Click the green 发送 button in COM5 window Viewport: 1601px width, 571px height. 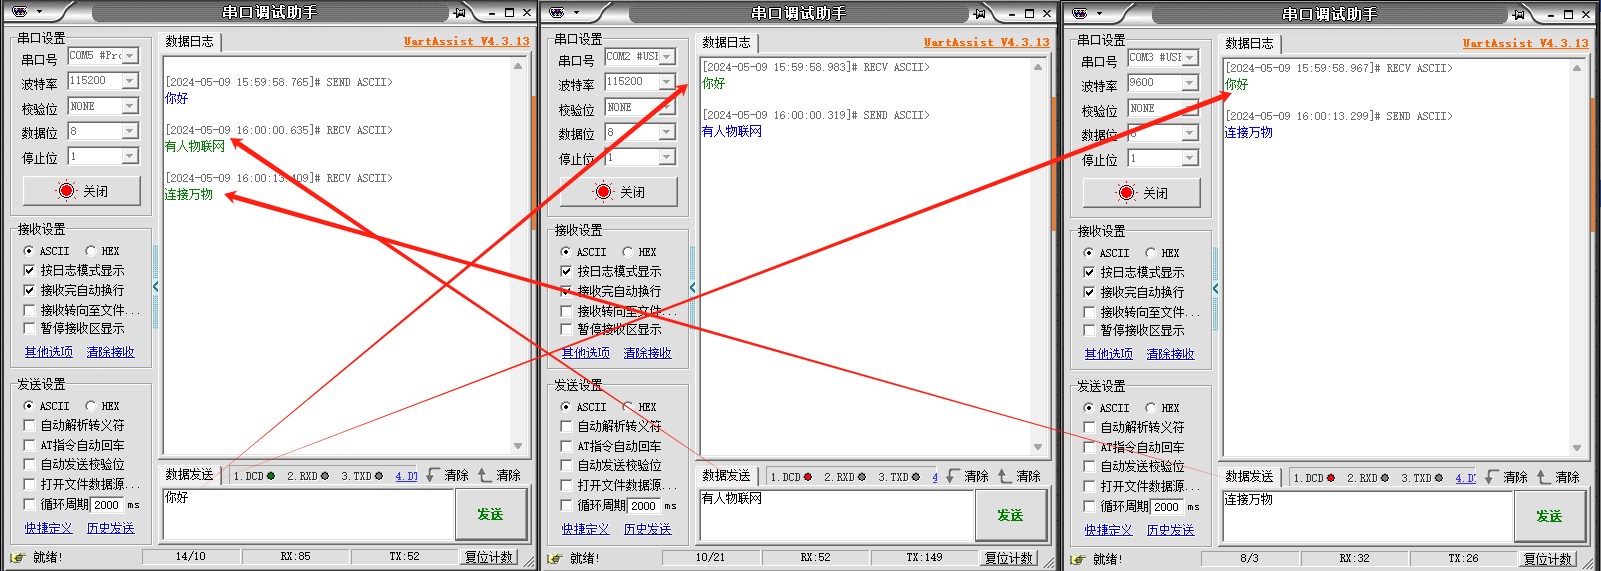490,514
